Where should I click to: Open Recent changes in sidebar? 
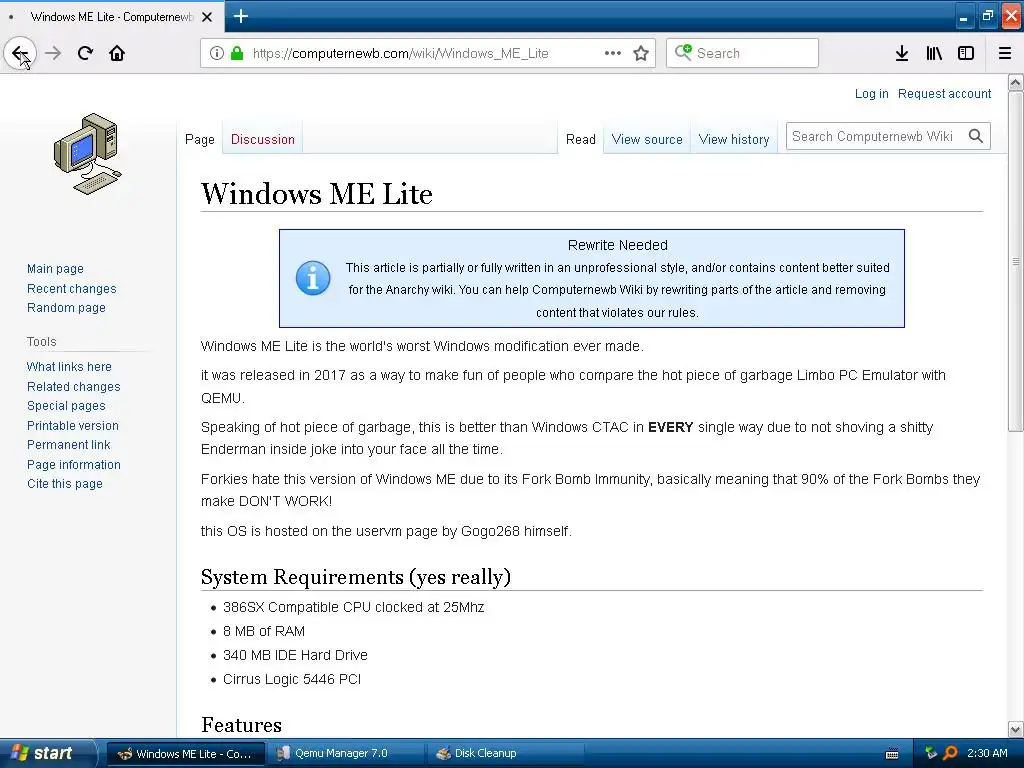(72, 289)
